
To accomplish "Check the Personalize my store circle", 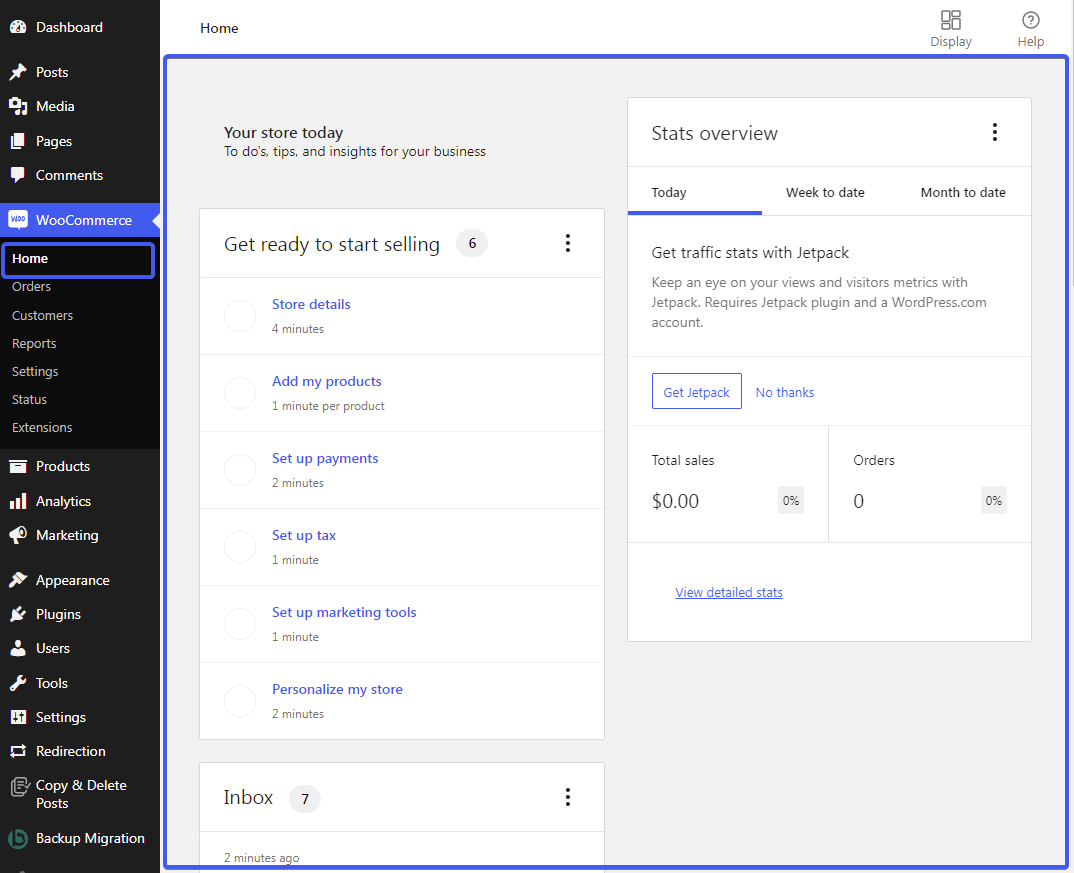I will 240,701.
